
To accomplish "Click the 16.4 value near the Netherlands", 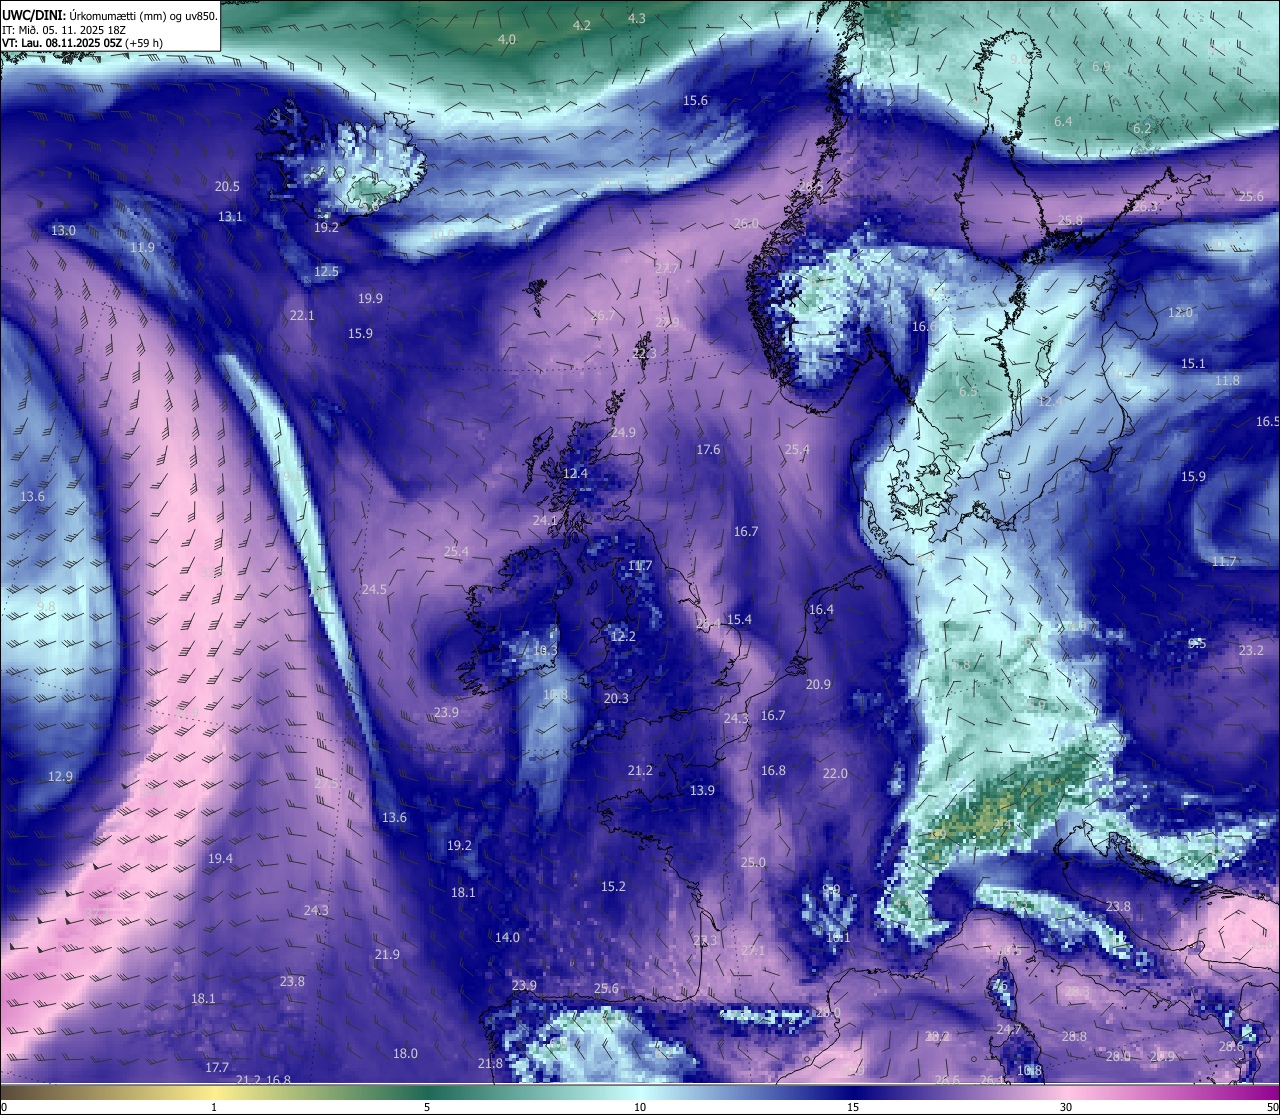I will click(x=821, y=610).
